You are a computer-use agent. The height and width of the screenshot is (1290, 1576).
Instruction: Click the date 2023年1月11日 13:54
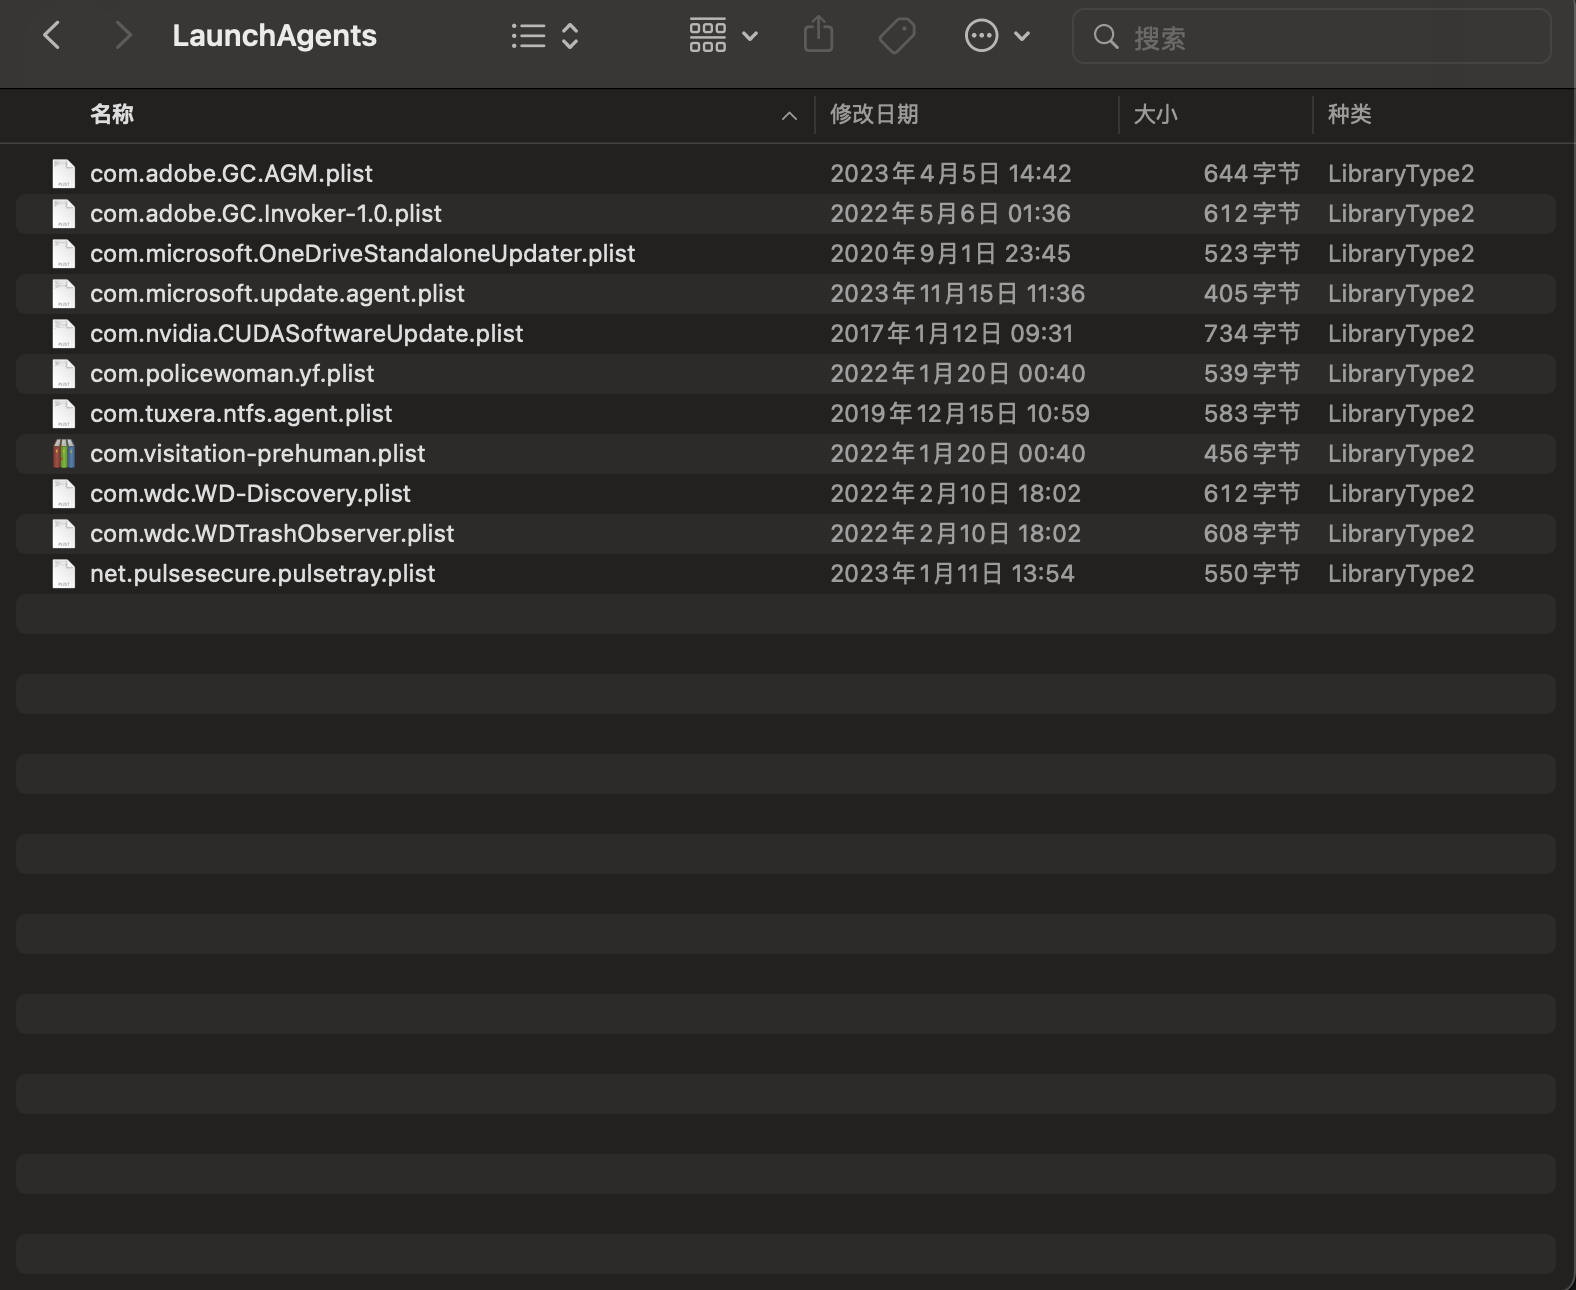click(952, 574)
